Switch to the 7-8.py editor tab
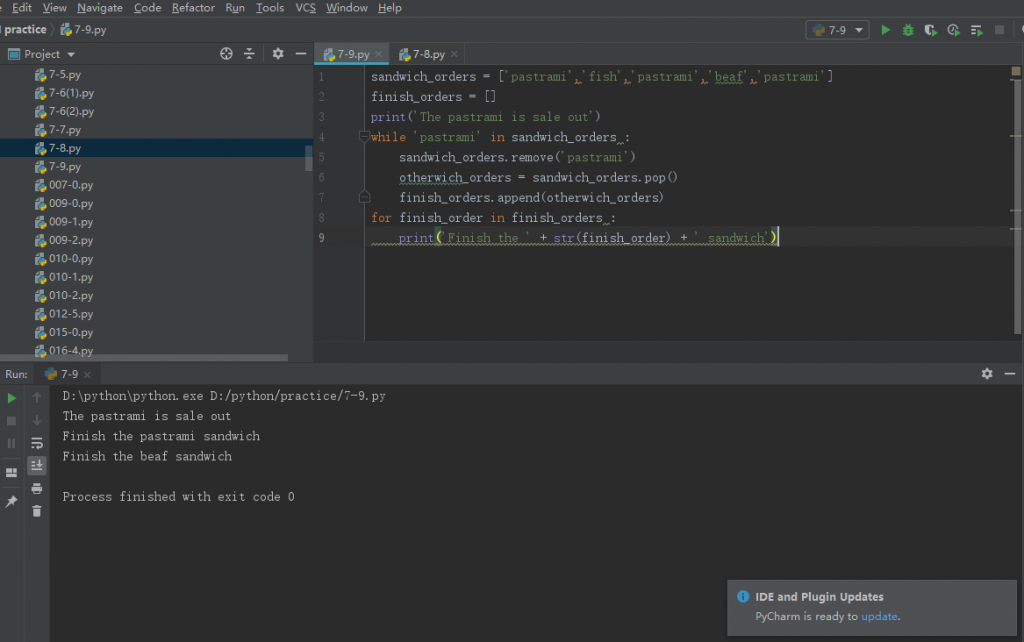 428,54
